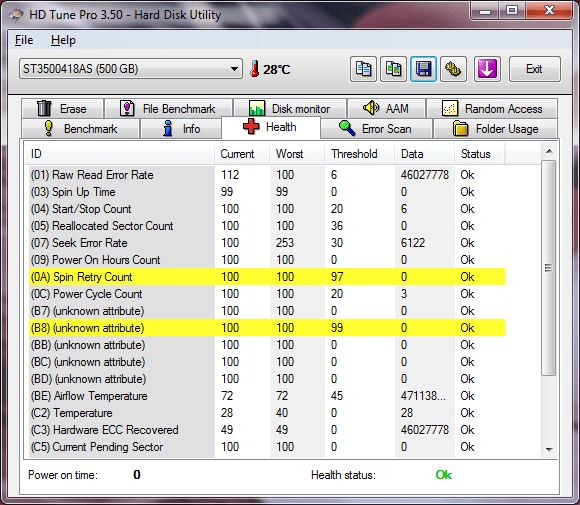Click the copy info to clipboard icon
The height and width of the screenshot is (505, 580).
point(363,69)
